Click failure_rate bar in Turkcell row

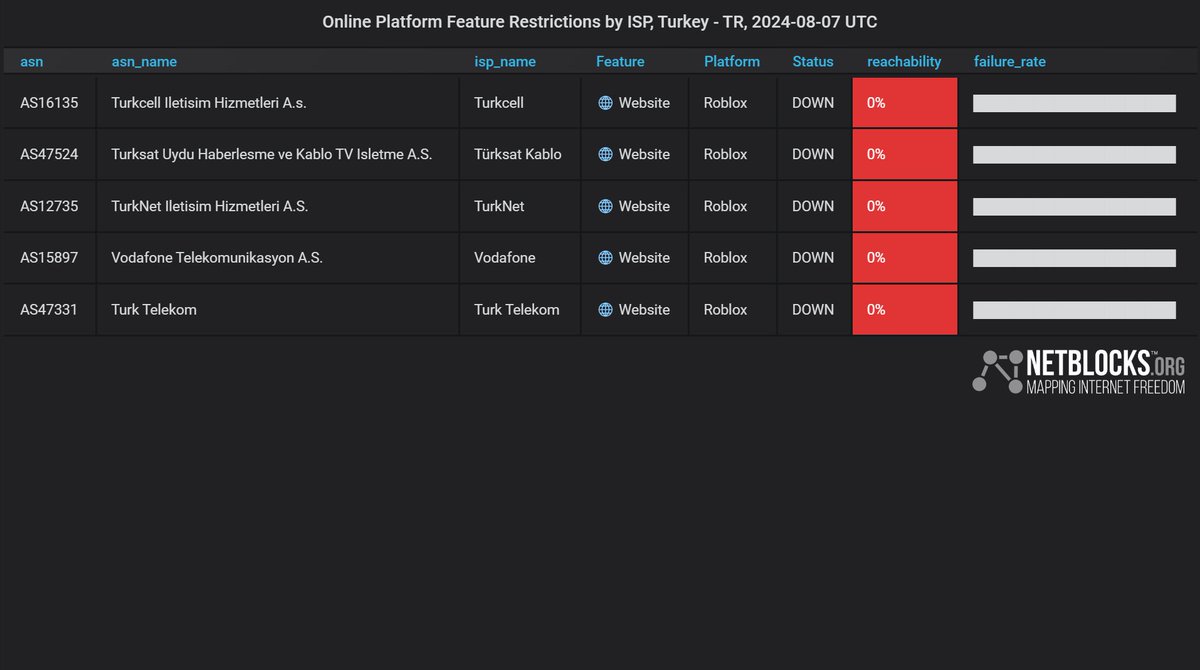click(1074, 103)
